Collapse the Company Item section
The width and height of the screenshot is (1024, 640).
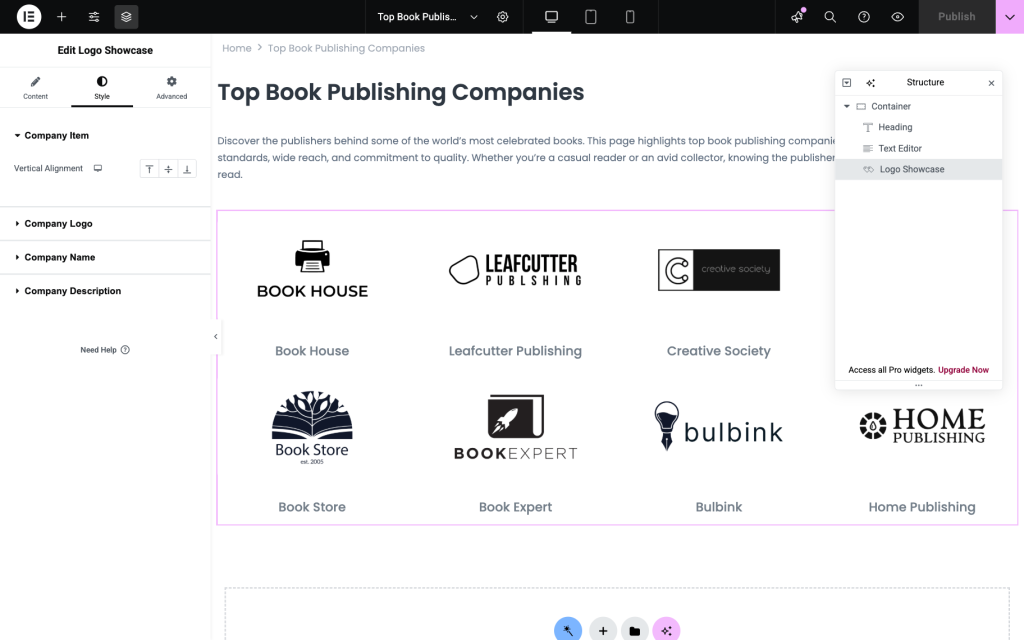(105, 135)
